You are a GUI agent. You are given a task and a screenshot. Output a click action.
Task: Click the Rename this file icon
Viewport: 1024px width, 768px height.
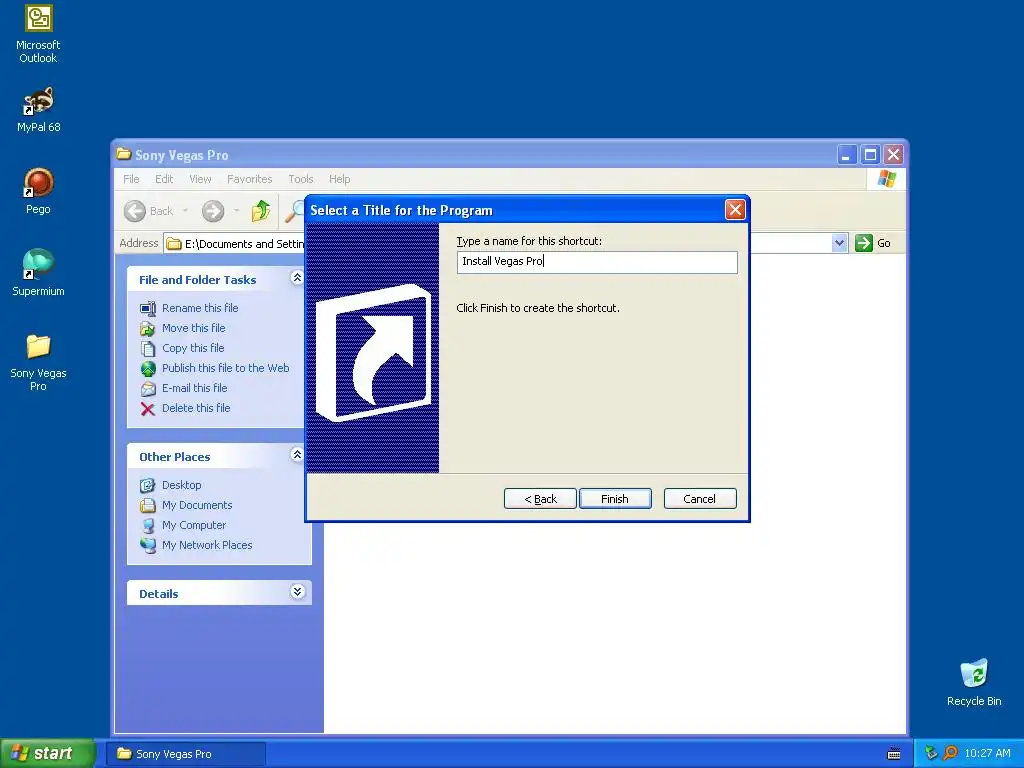tap(148, 308)
